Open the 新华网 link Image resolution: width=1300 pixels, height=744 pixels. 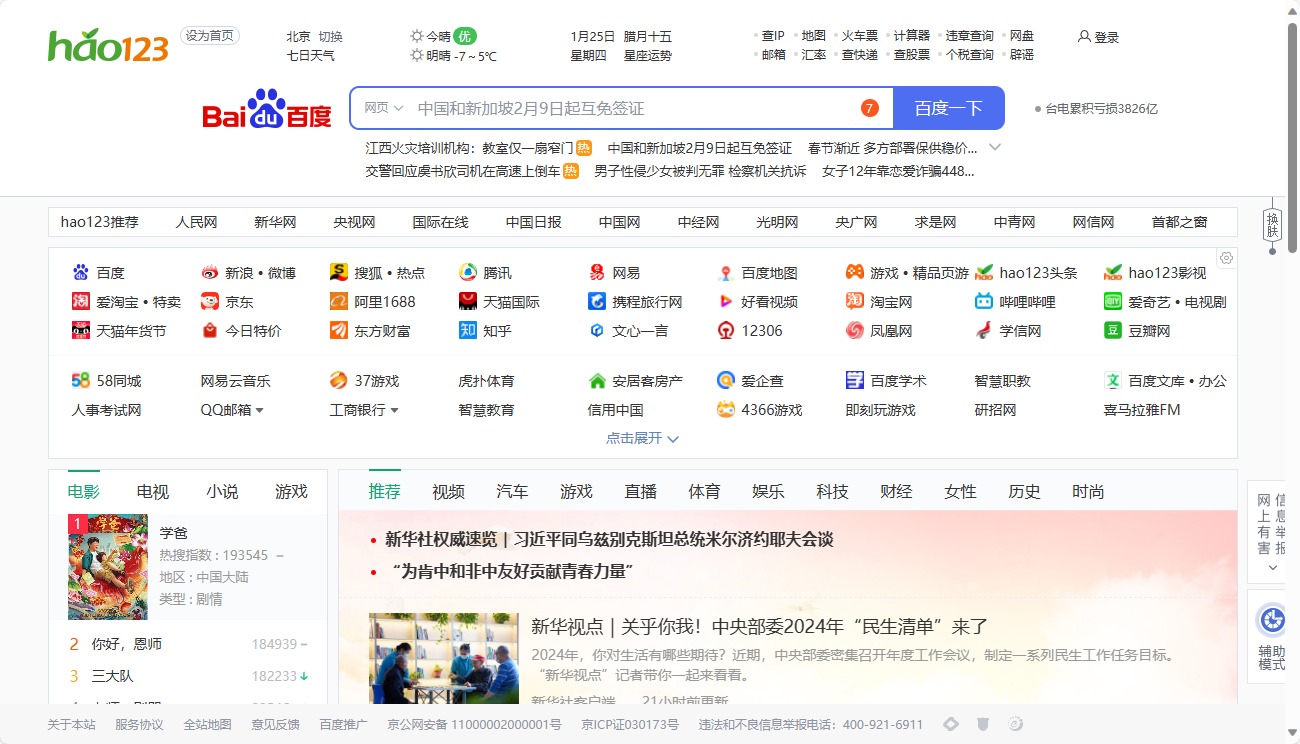click(275, 222)
